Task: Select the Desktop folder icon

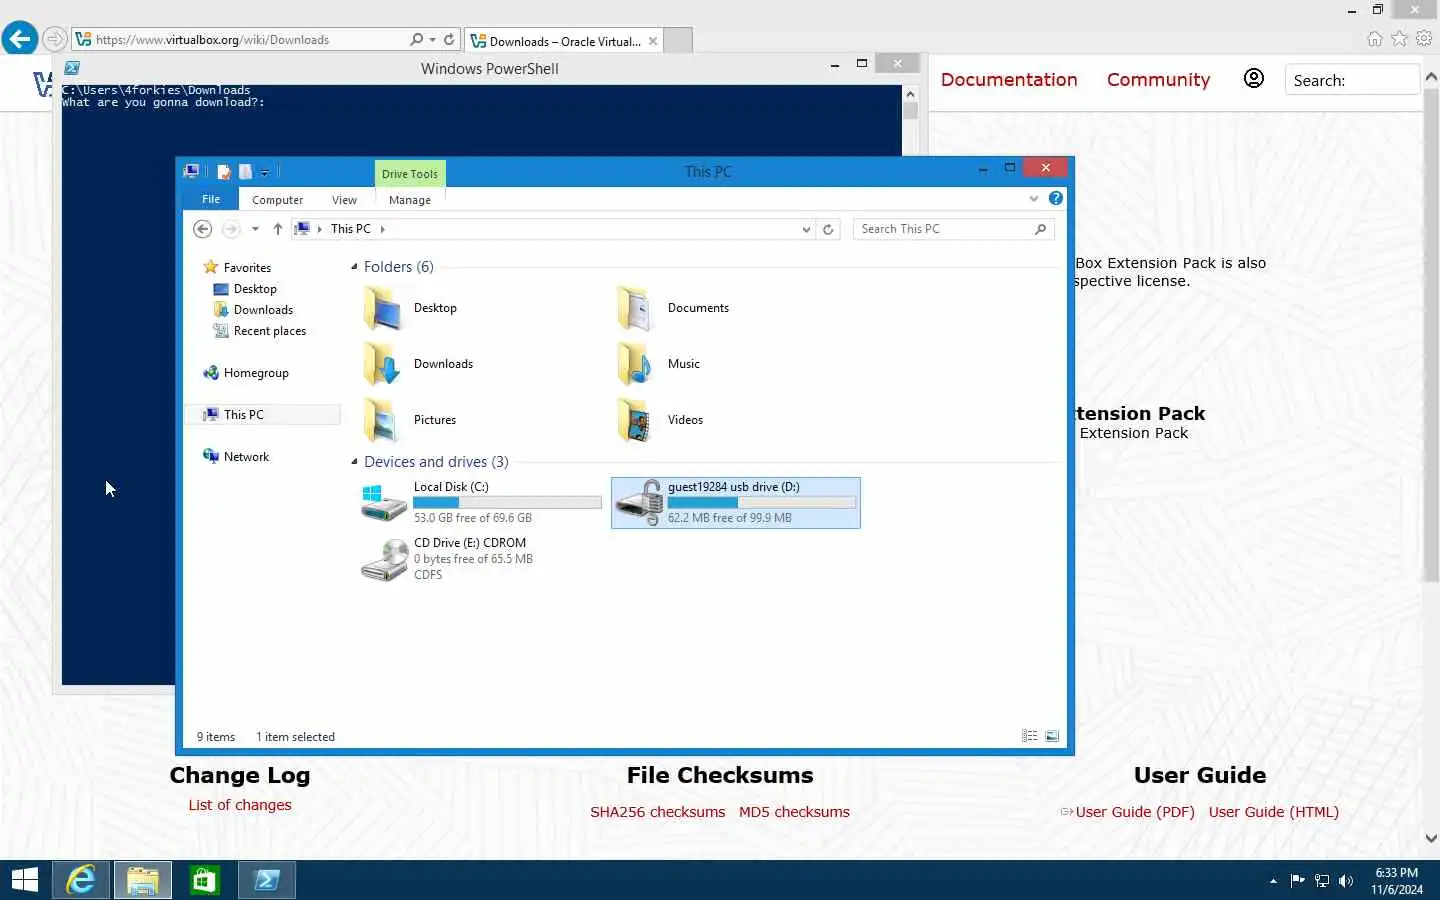Action: tap(382, 308)
